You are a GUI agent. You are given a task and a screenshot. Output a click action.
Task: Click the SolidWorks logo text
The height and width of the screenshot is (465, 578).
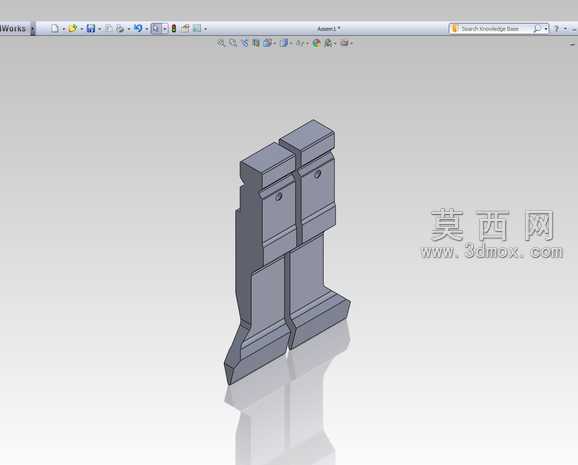tap(13, 28)
